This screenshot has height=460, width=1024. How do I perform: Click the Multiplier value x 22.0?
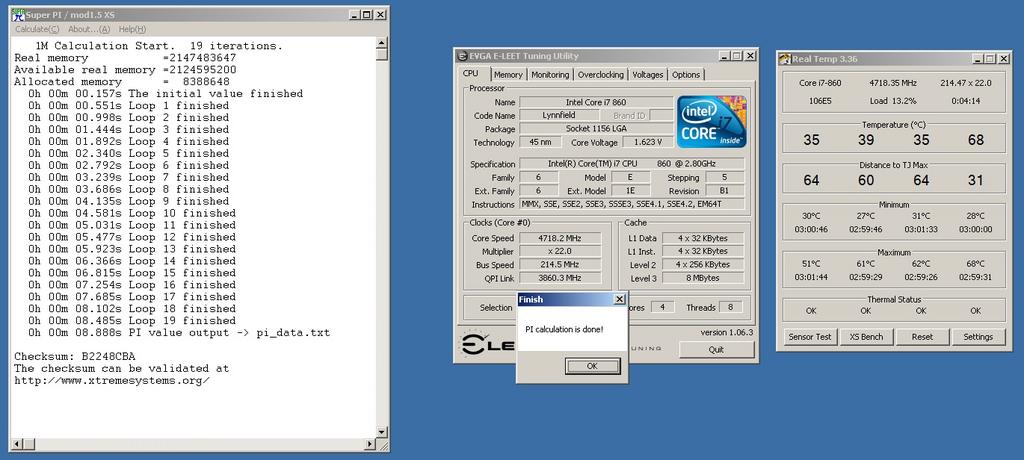[559, 252]
